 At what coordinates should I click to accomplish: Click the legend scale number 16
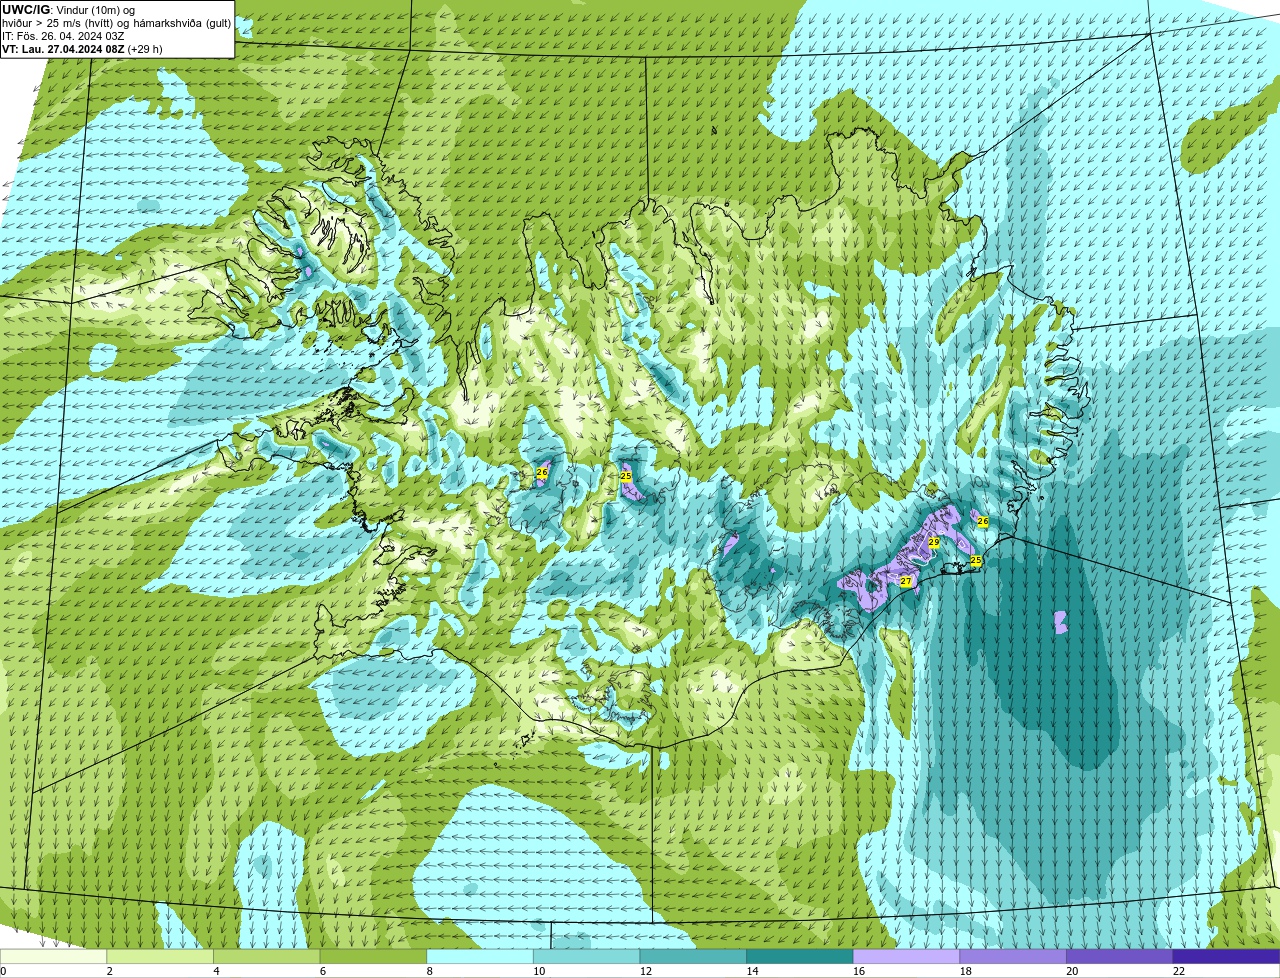[x=859, y=971]
